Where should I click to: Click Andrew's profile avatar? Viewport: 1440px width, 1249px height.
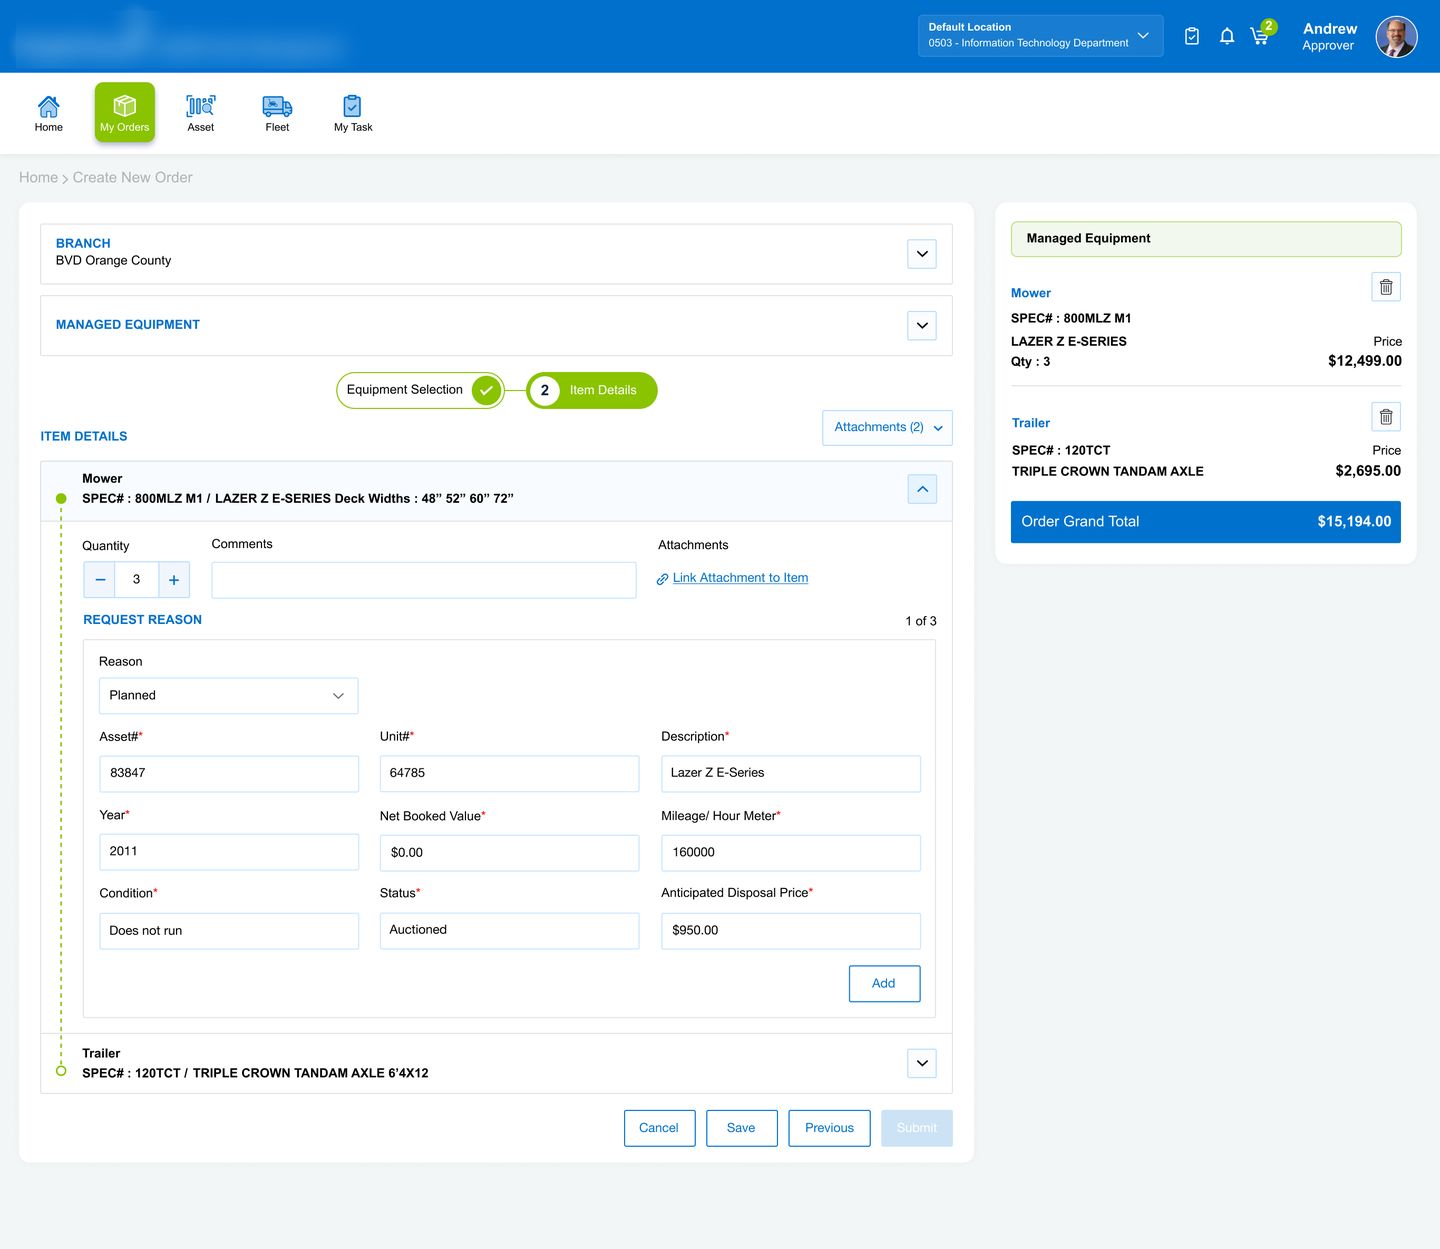click(x=1396, y=37)
